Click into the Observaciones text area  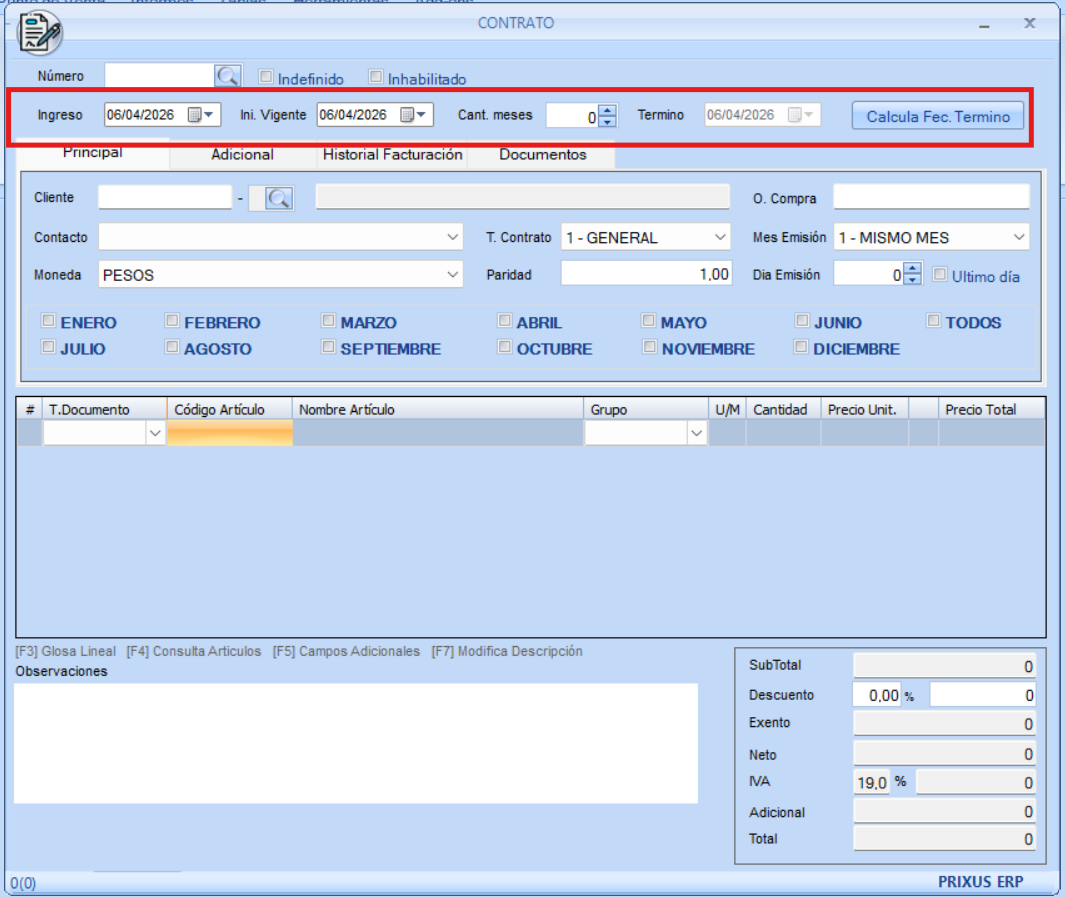point(355,742)
